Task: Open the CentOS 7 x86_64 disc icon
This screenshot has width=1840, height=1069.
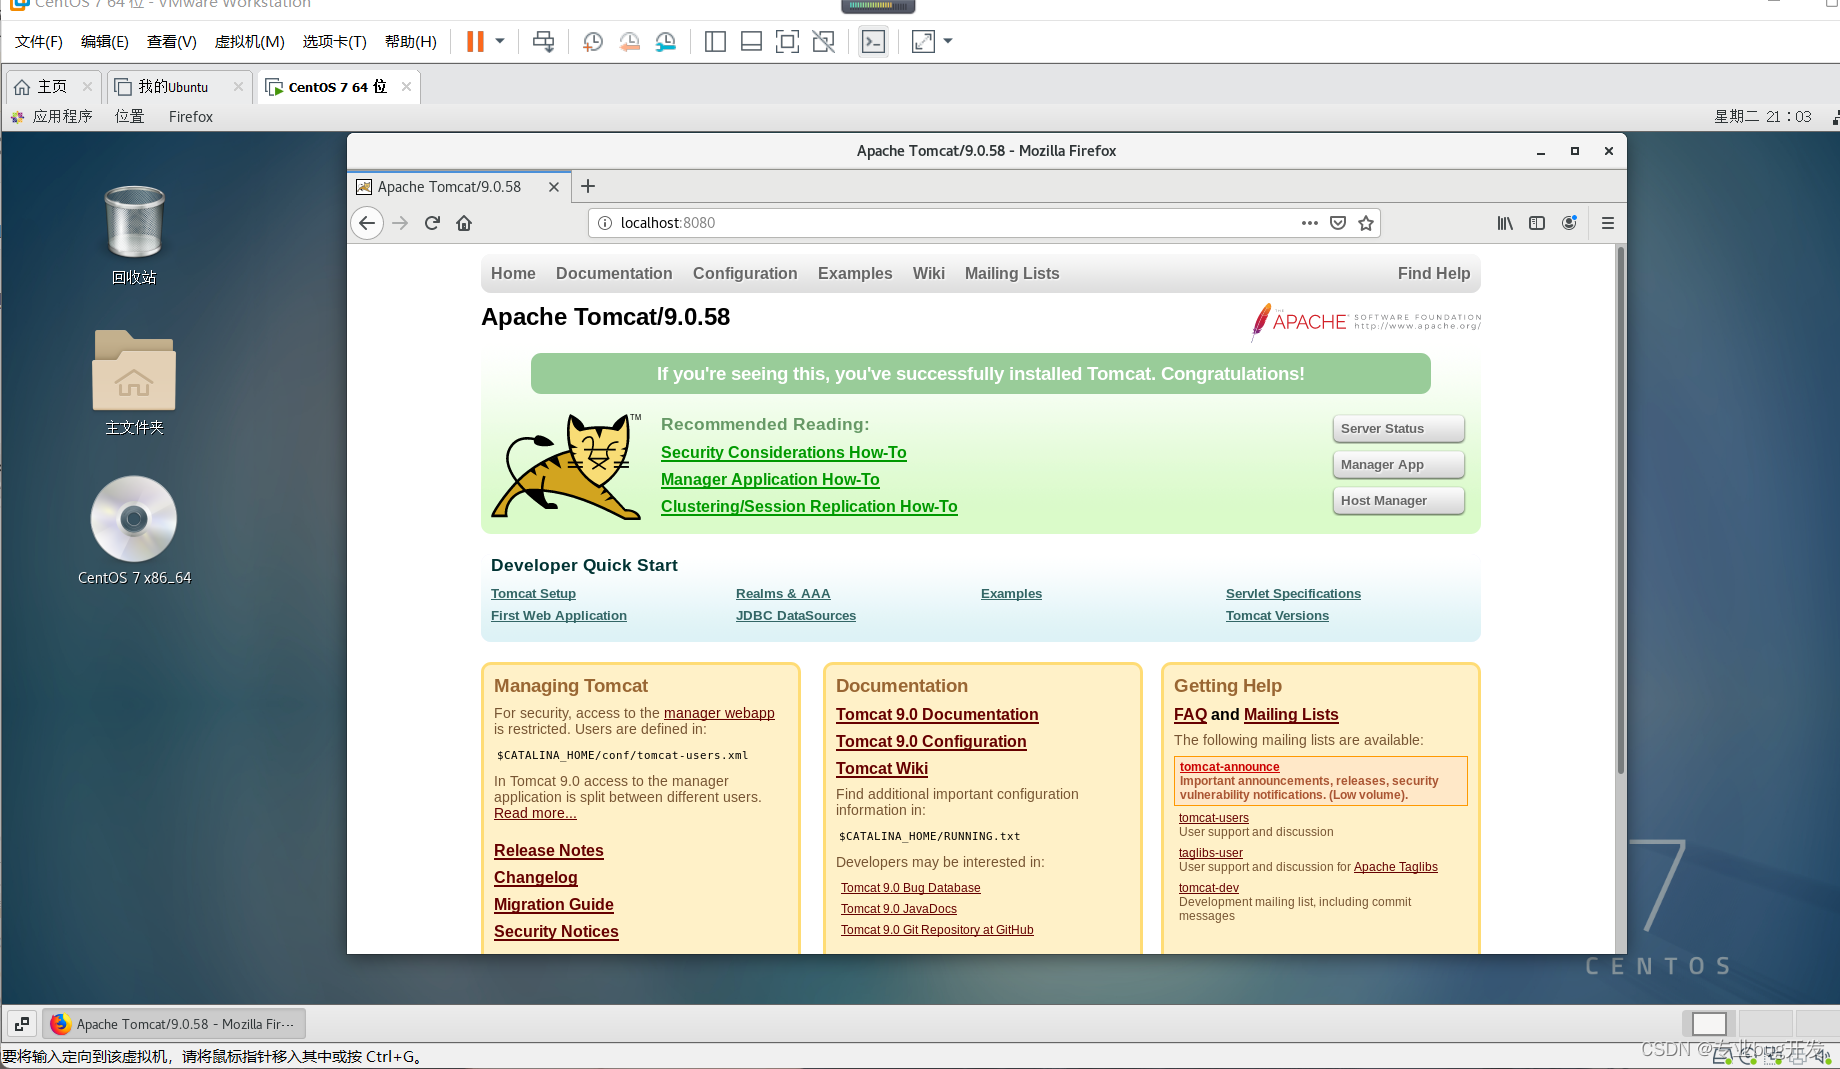Action: [134, 531]
